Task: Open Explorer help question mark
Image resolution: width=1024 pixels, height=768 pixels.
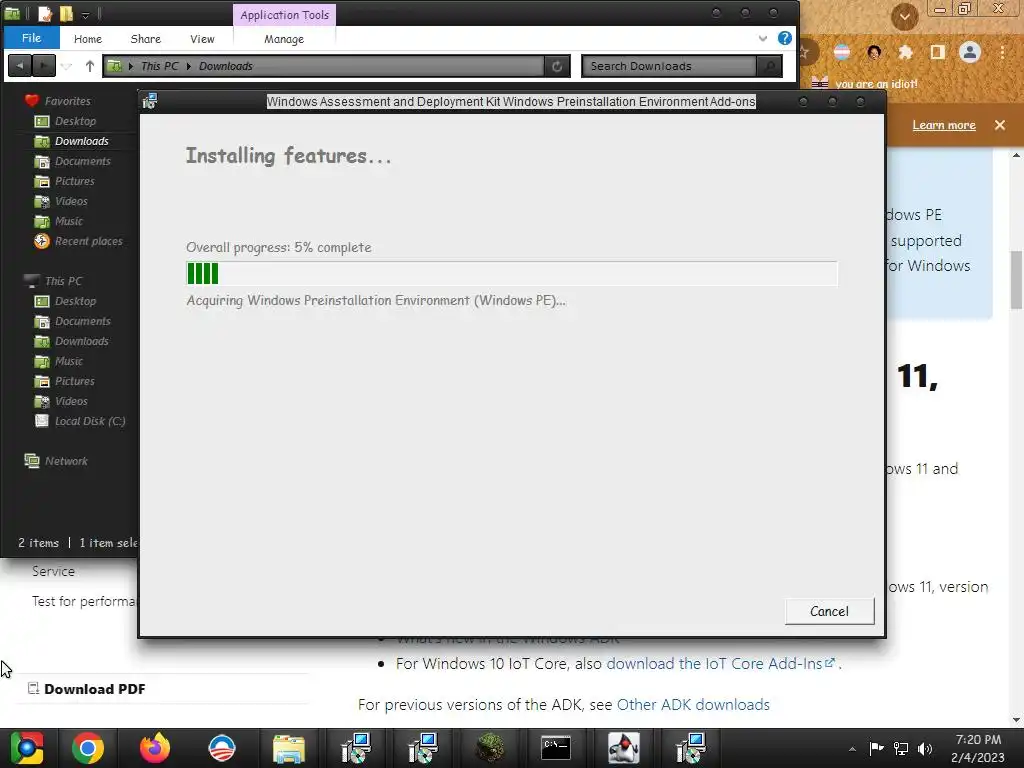Action: 784,38
